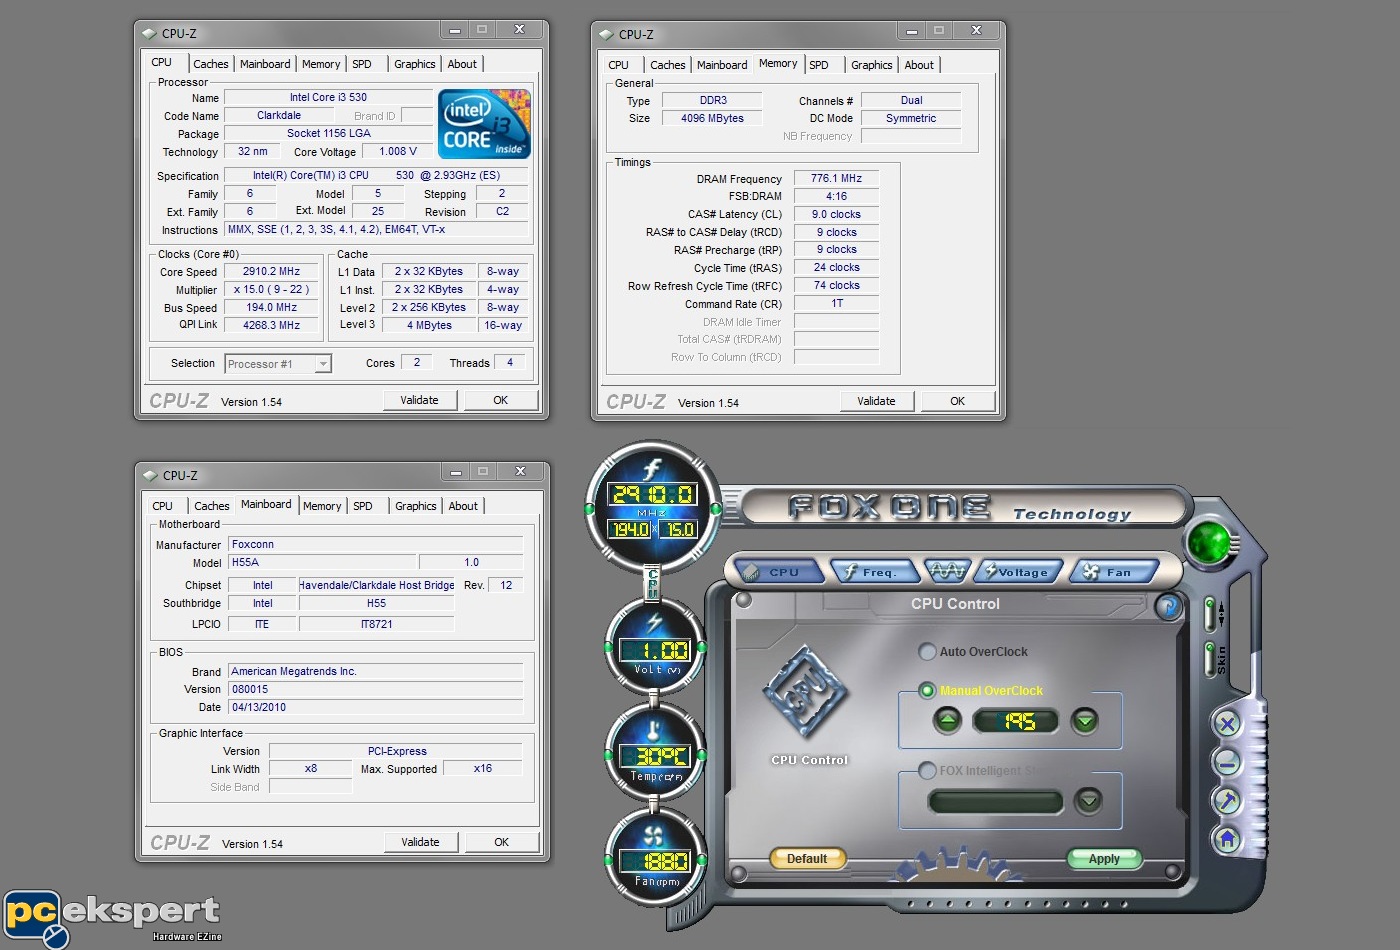Click the Default button in Fox One
The height and width of the screenshot is (950, 1400).
click(x=807, y=858)
